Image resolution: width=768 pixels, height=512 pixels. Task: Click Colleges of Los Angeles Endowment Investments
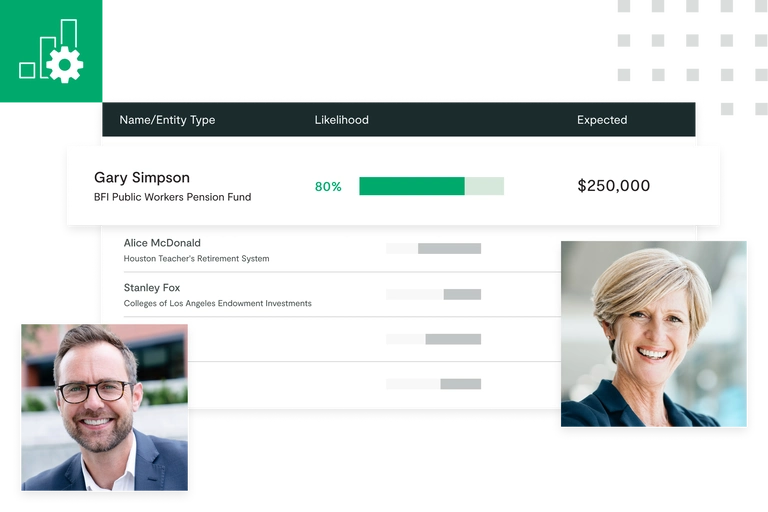(x=217, y=303)
